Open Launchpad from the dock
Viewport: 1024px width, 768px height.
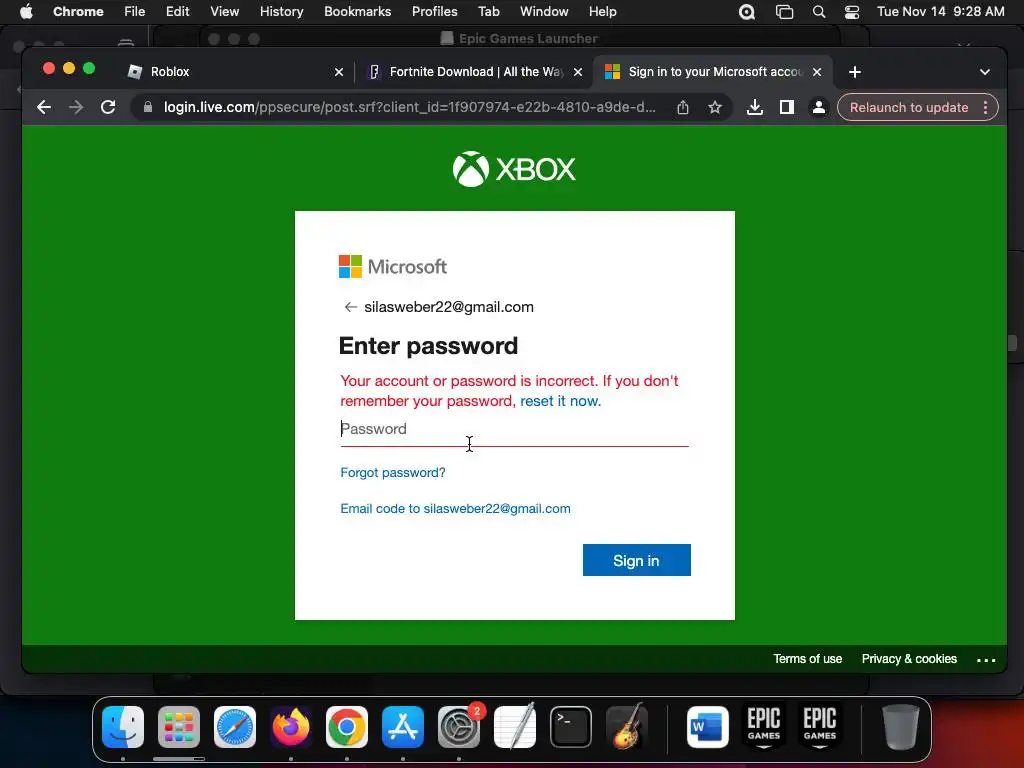(x=179, y=727)
